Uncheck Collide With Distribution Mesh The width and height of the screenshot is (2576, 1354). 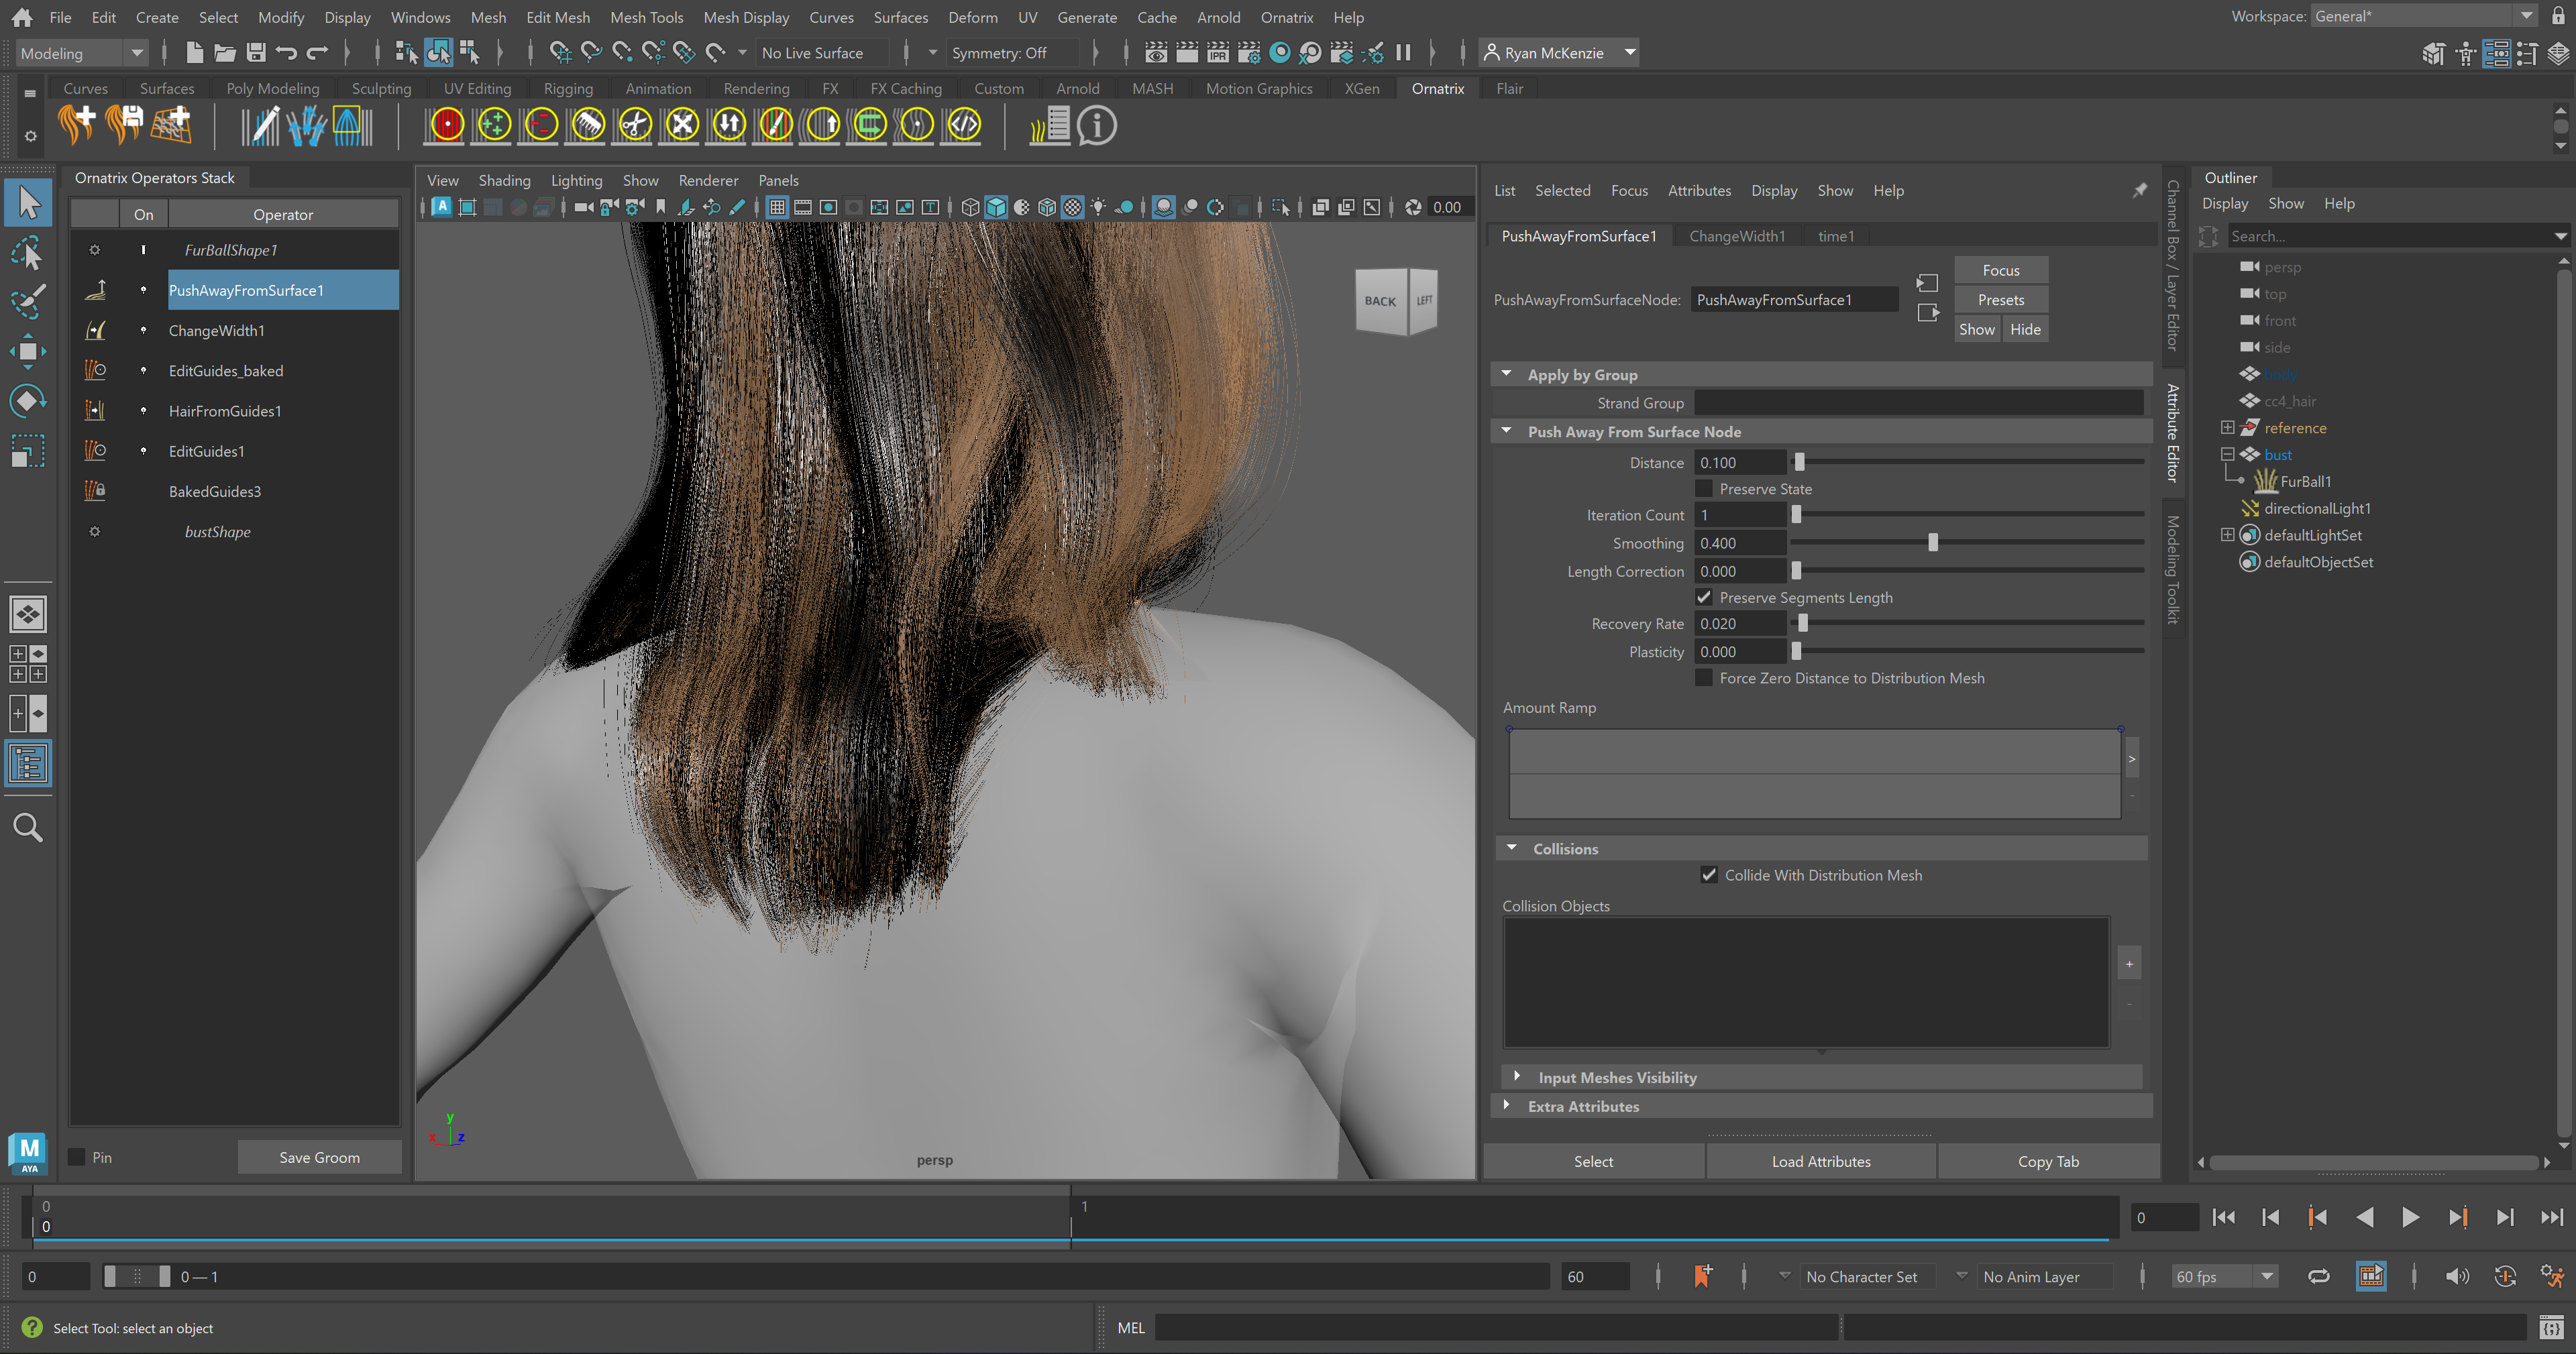[1709, 875]
